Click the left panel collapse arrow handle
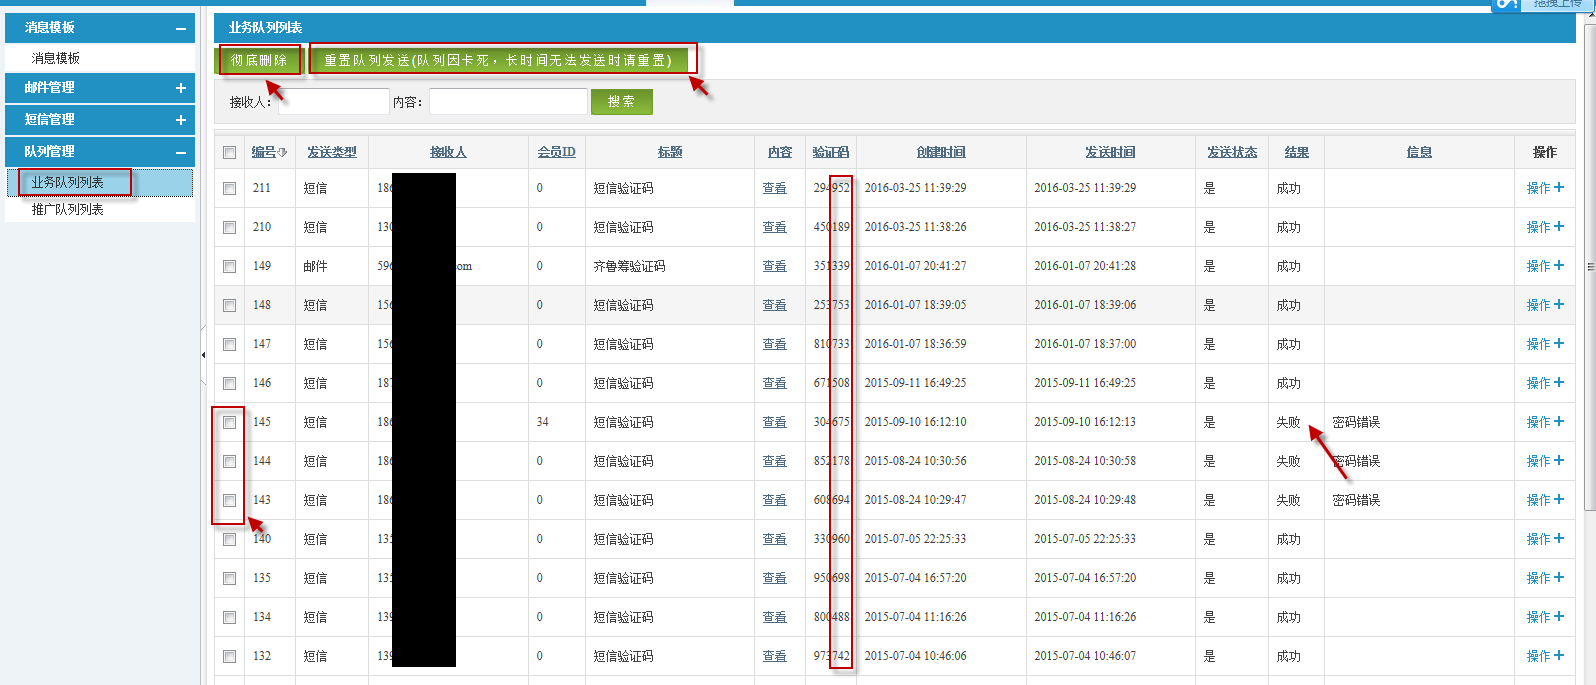The width and height of the screenshot is (1596, 685). (204, 355)
